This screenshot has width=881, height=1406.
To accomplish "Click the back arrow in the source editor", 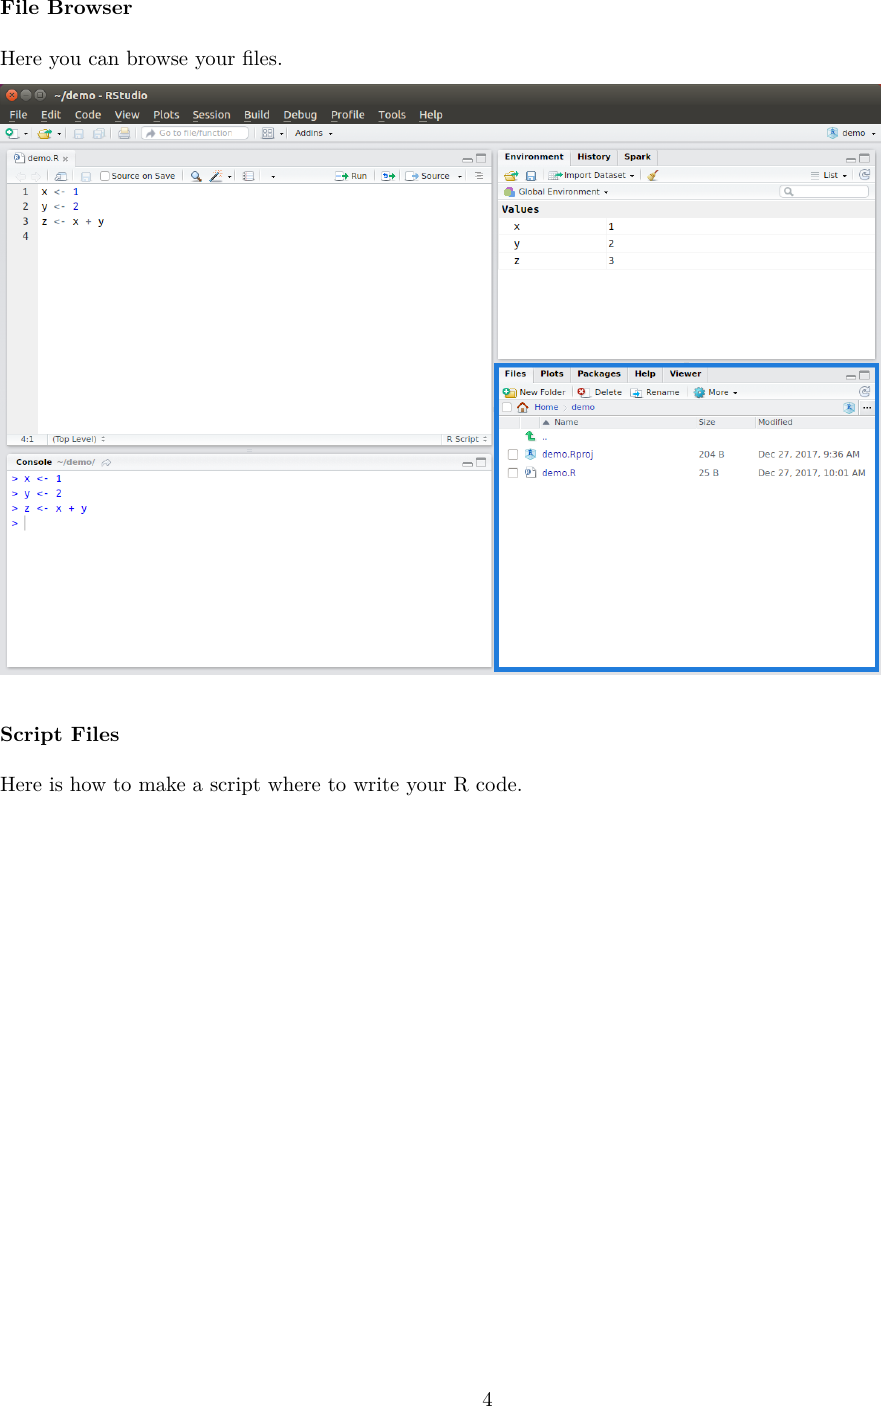I will tap(20, 176).
